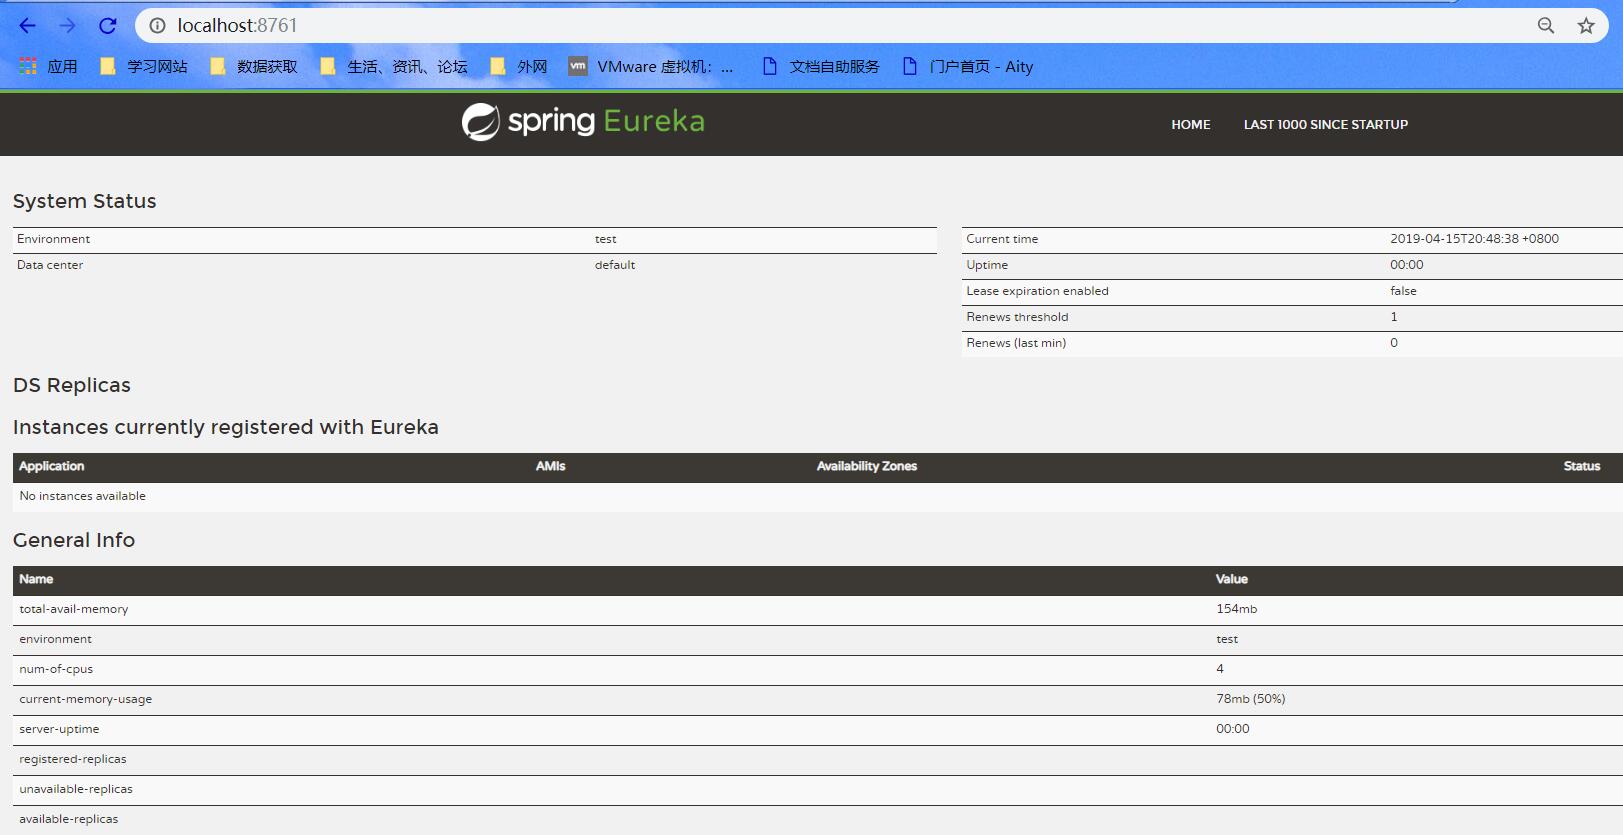Click the Availability Zones column header

pos(867,466)
